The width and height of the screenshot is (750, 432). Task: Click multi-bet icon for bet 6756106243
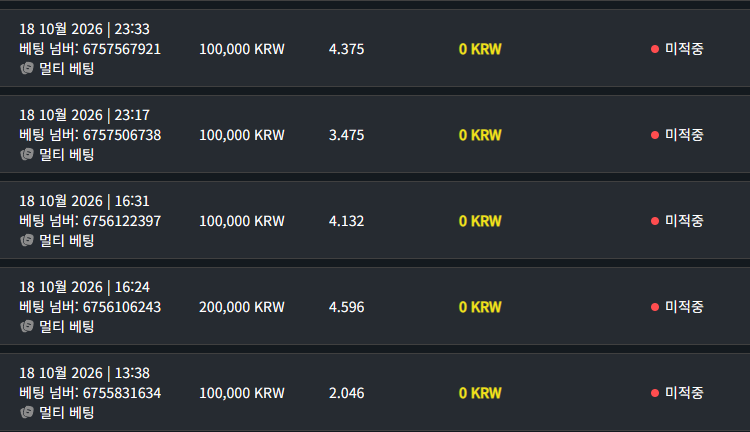(27, 327)
